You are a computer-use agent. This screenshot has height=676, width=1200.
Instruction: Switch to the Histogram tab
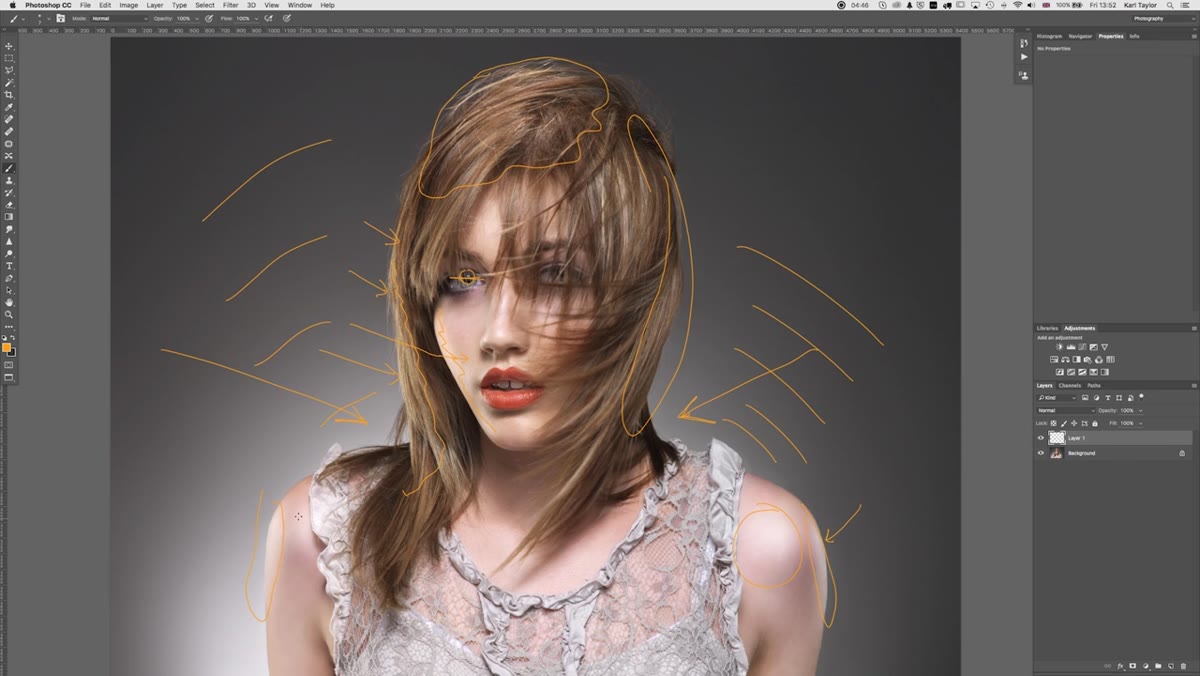(x=1049, y=36)
